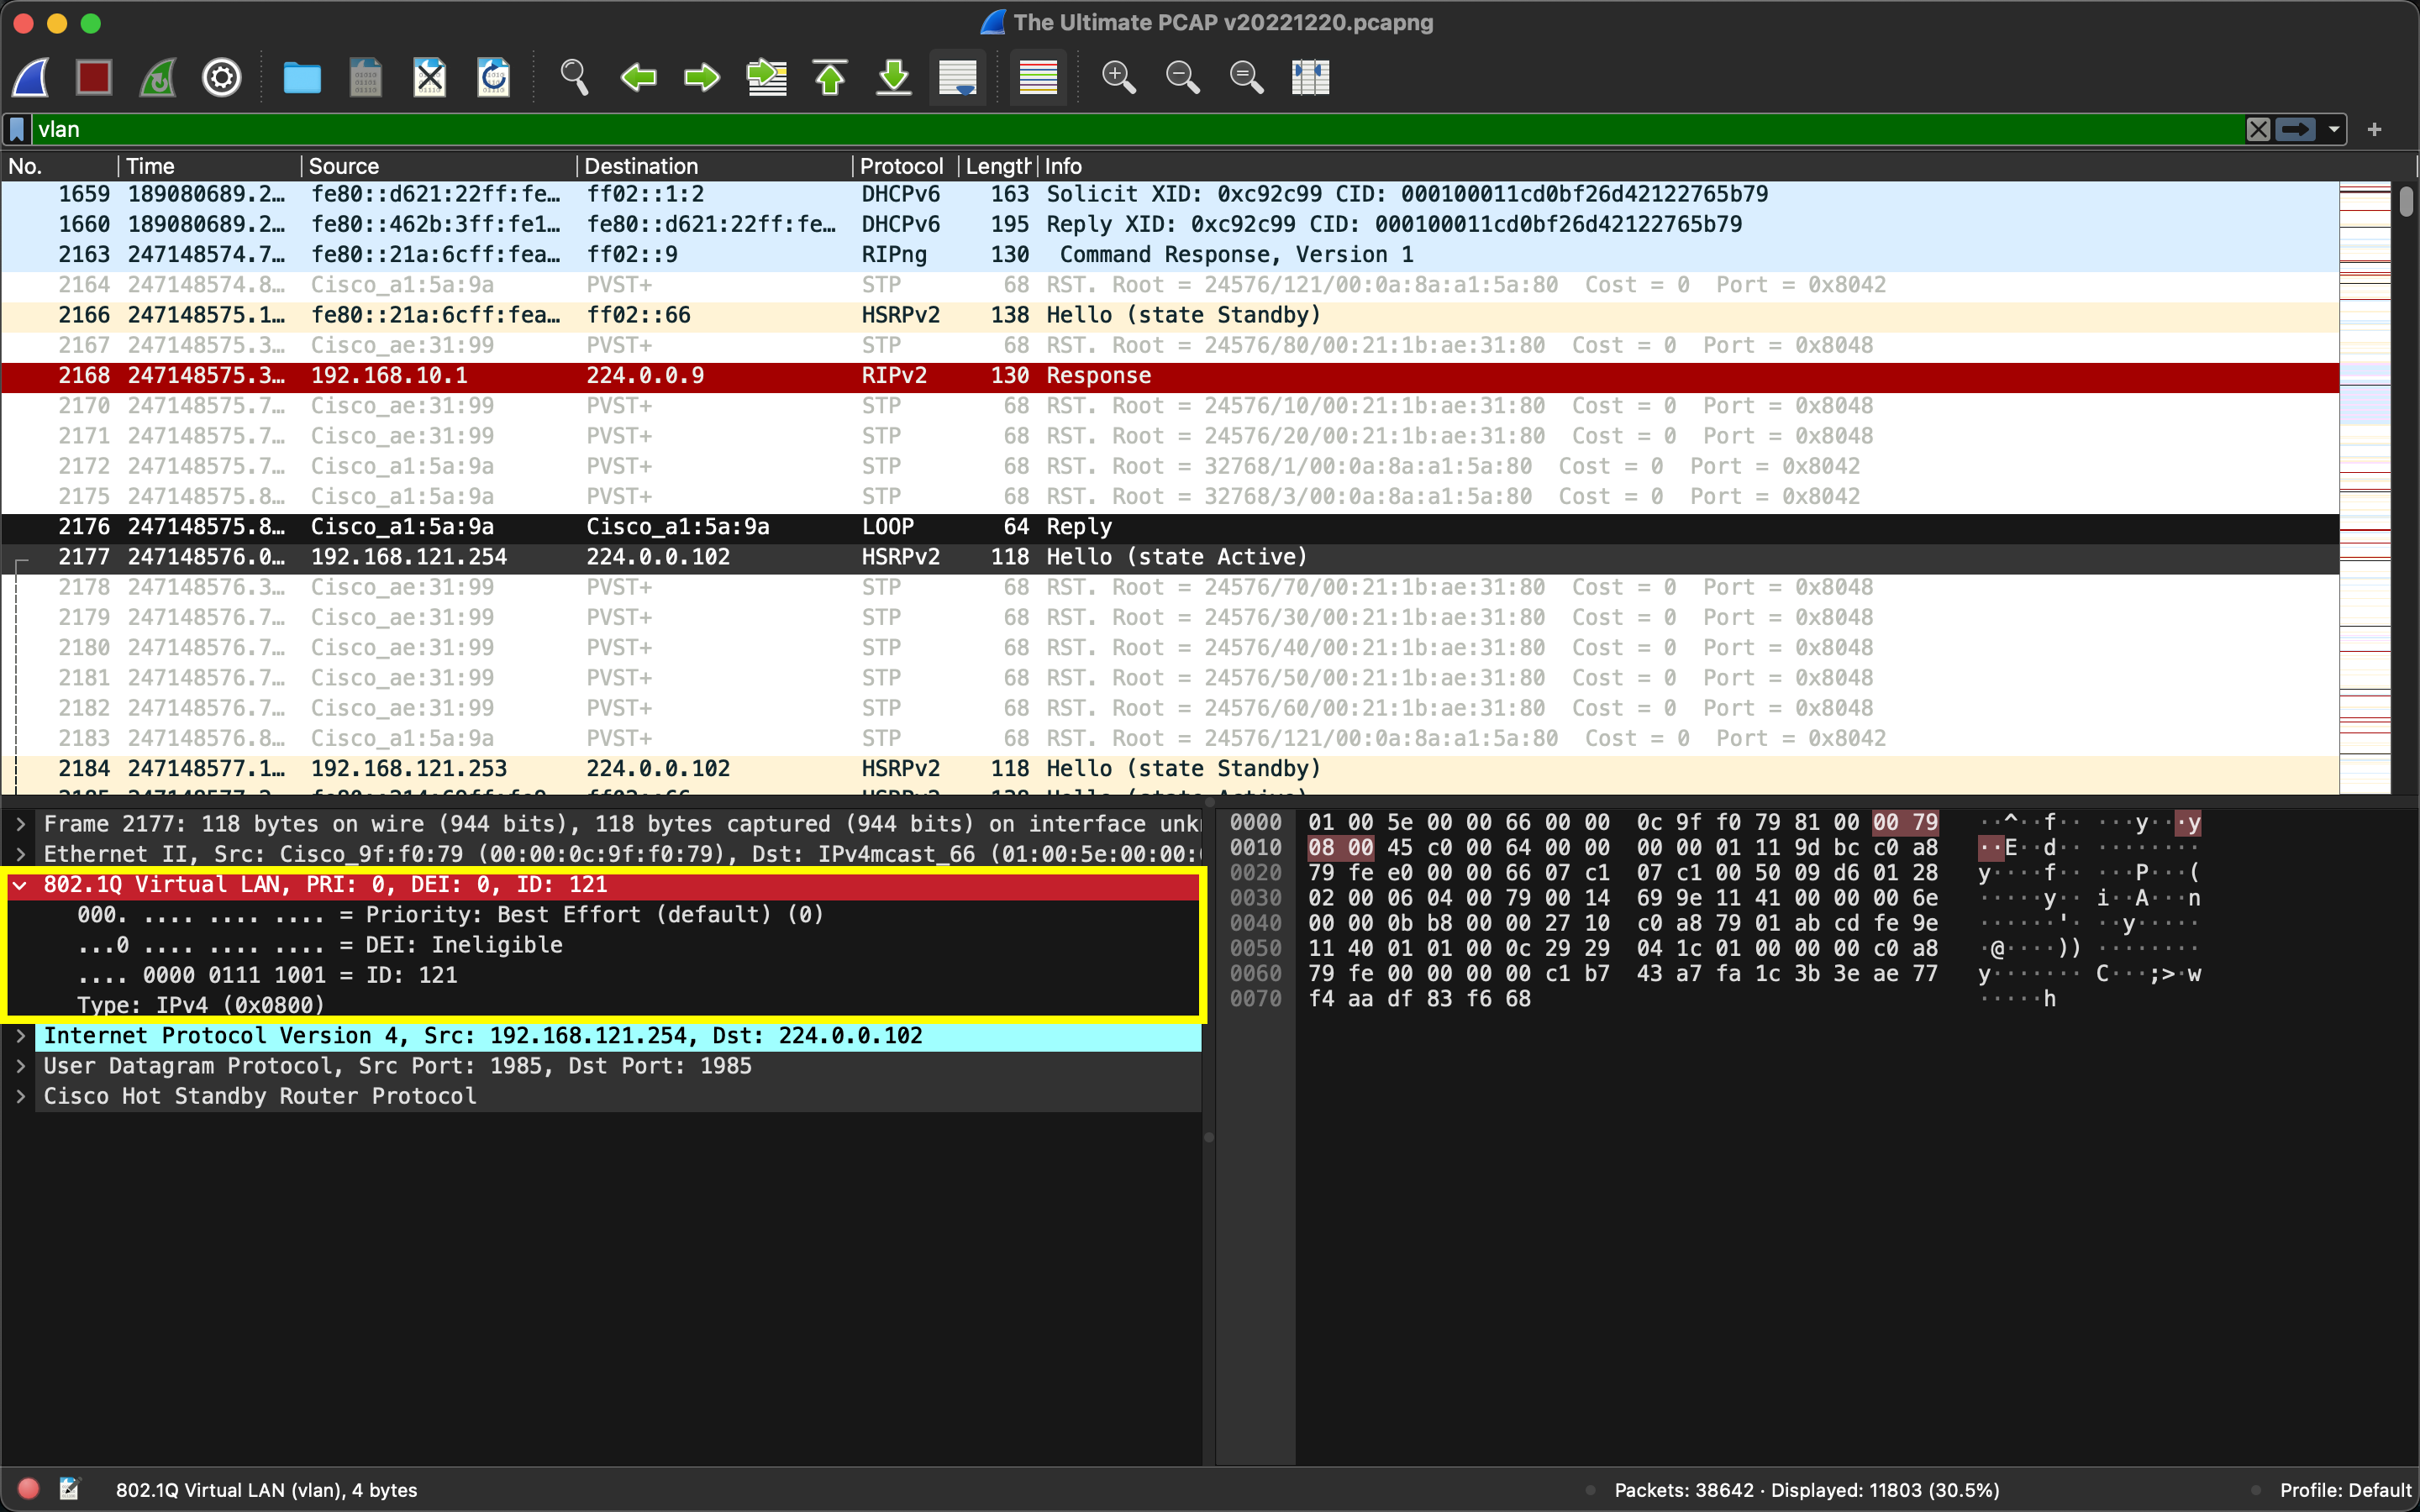Find a packet with the magnifier icon
The width and height of the screenshot is (2420, 1512).
point(574,77)
